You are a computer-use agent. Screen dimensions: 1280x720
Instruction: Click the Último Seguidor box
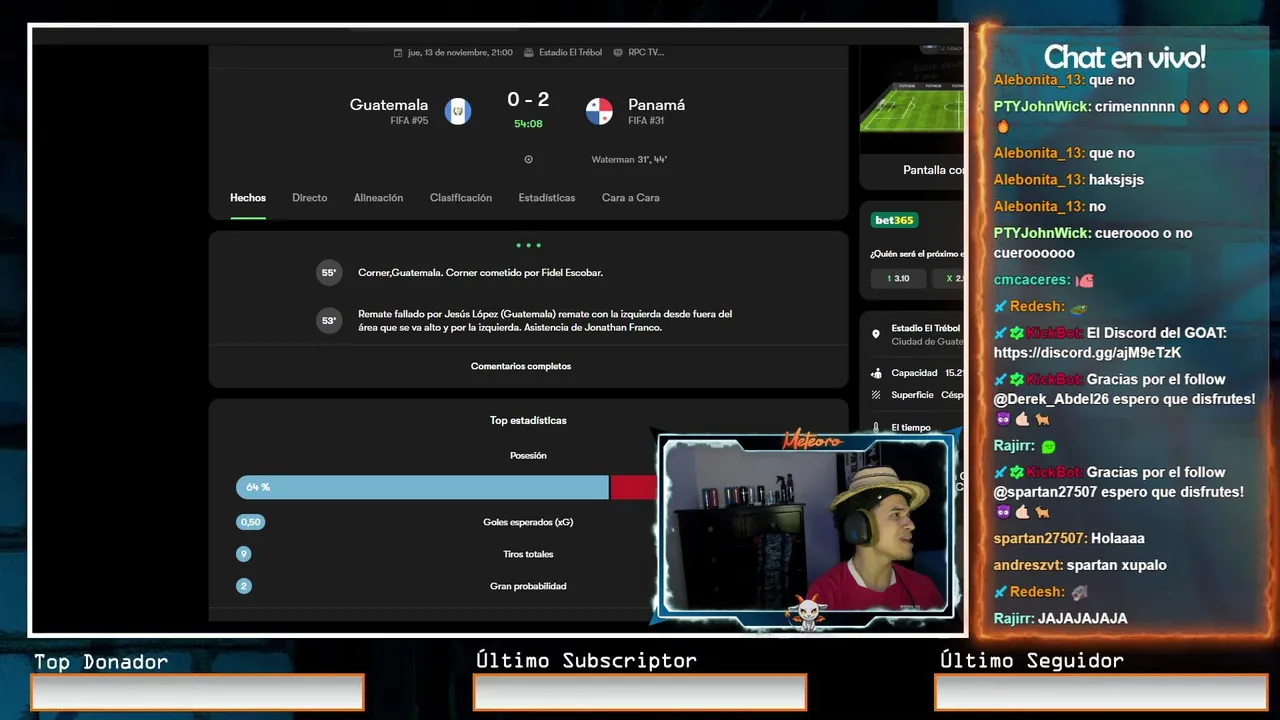pyautogui.click(x=1101, y=692)
